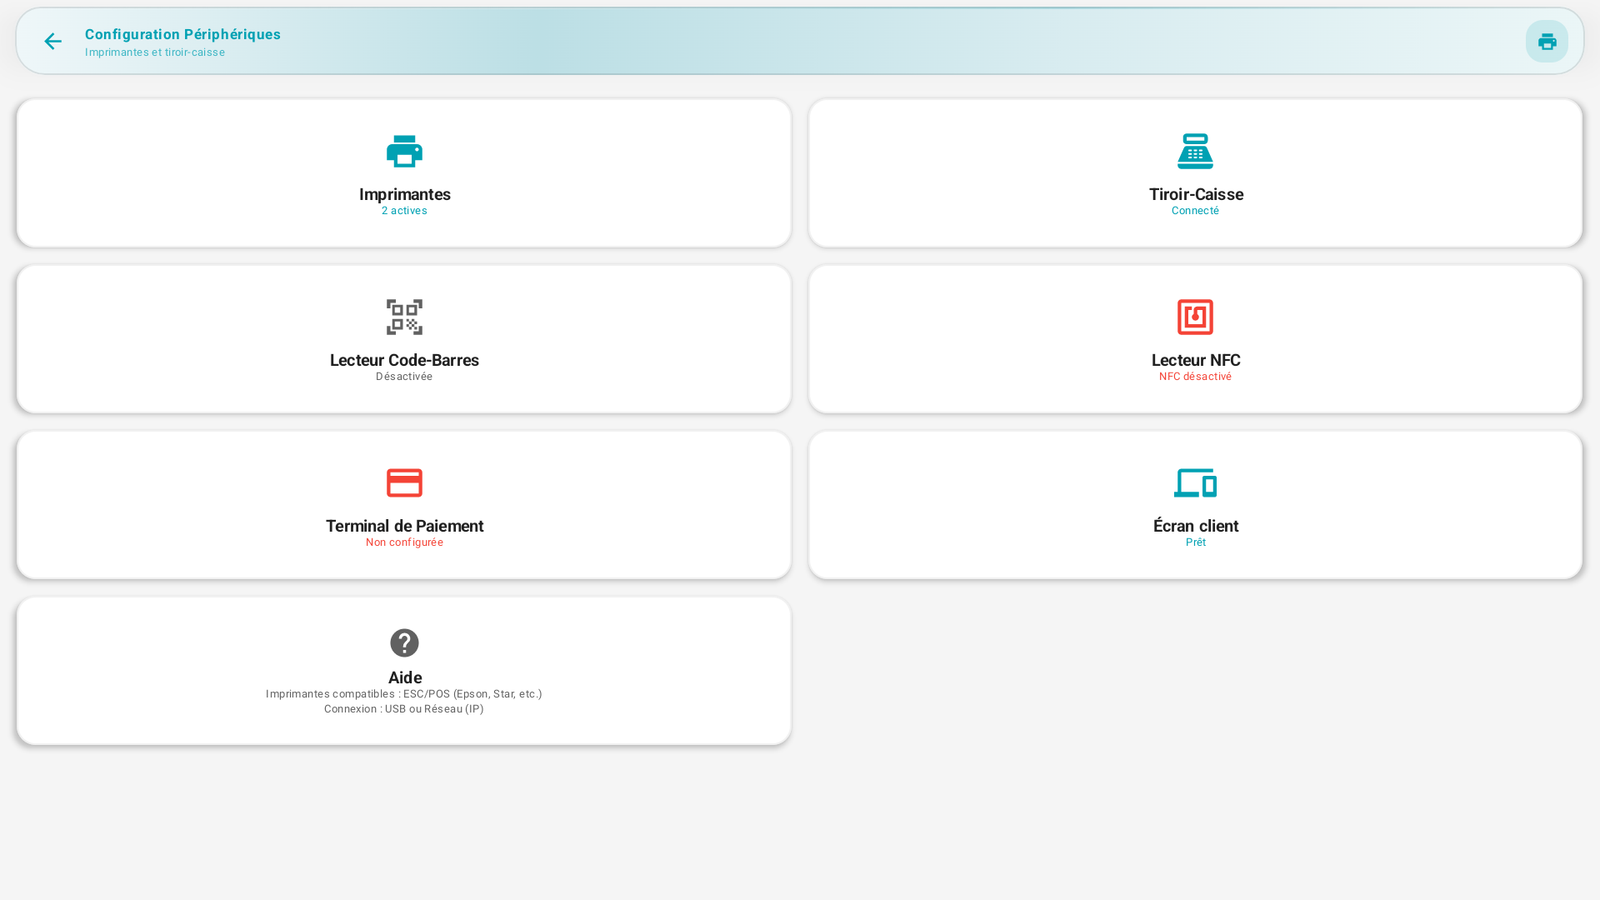Click the barcode scanner QR icon
Screen dimensions: 1600x900
click(x=404, y=317)
